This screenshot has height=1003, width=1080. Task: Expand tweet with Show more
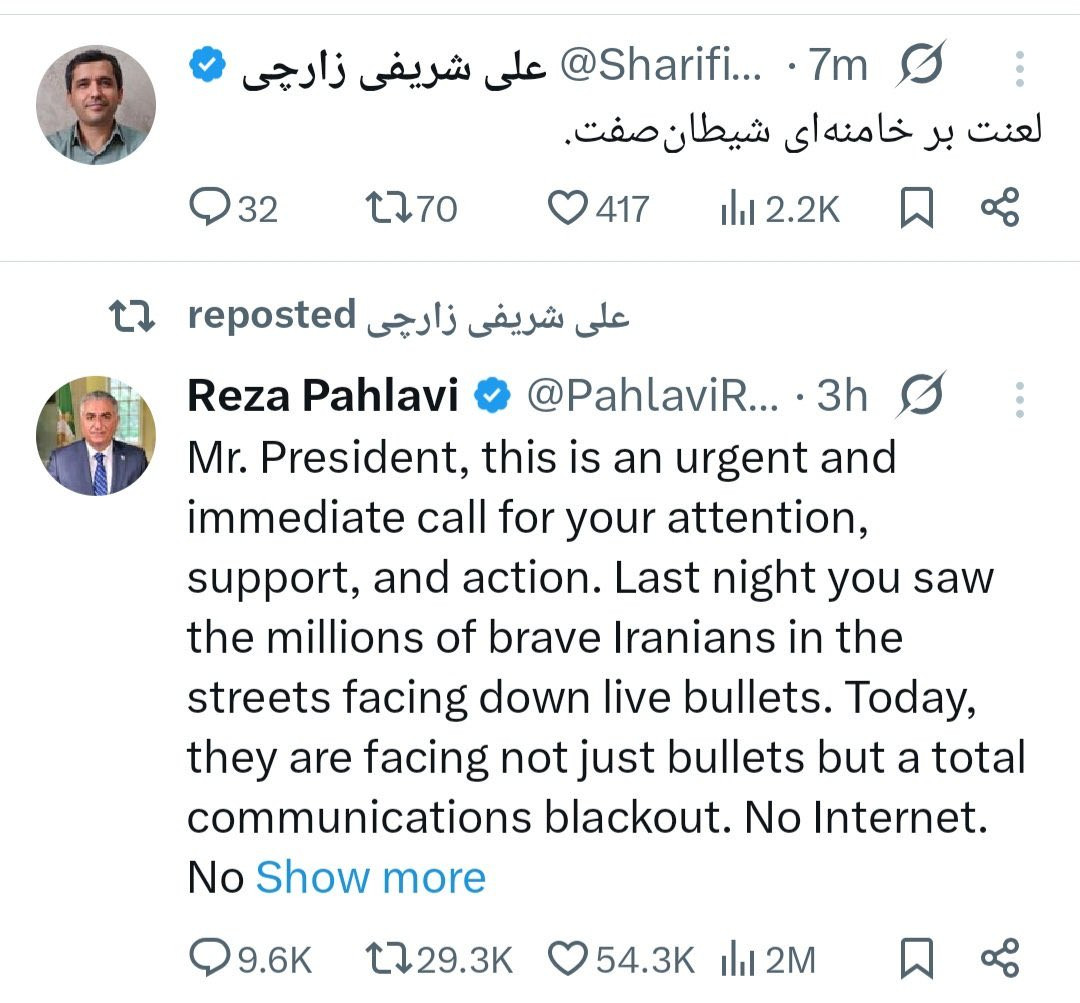point(370,878)
